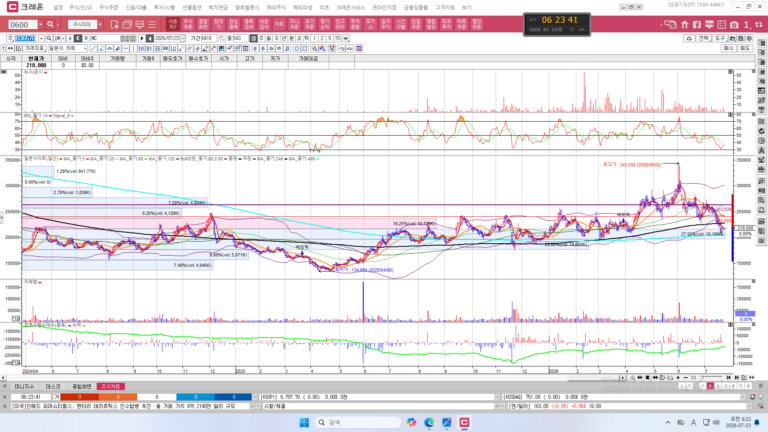This screenshot has height=432, width=768.
Task: Click the eraser pencil tool in drawing toolbar
Action: point(205,48)
